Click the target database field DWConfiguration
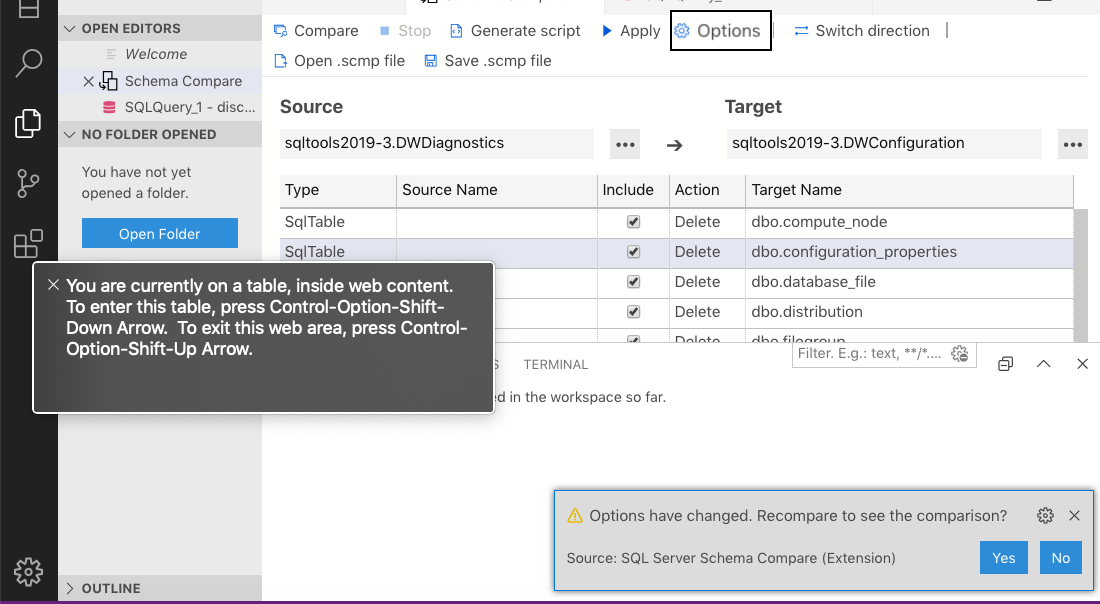This screenshot has width=1100, height=604. pyautogui.click(x=884, y=144)
